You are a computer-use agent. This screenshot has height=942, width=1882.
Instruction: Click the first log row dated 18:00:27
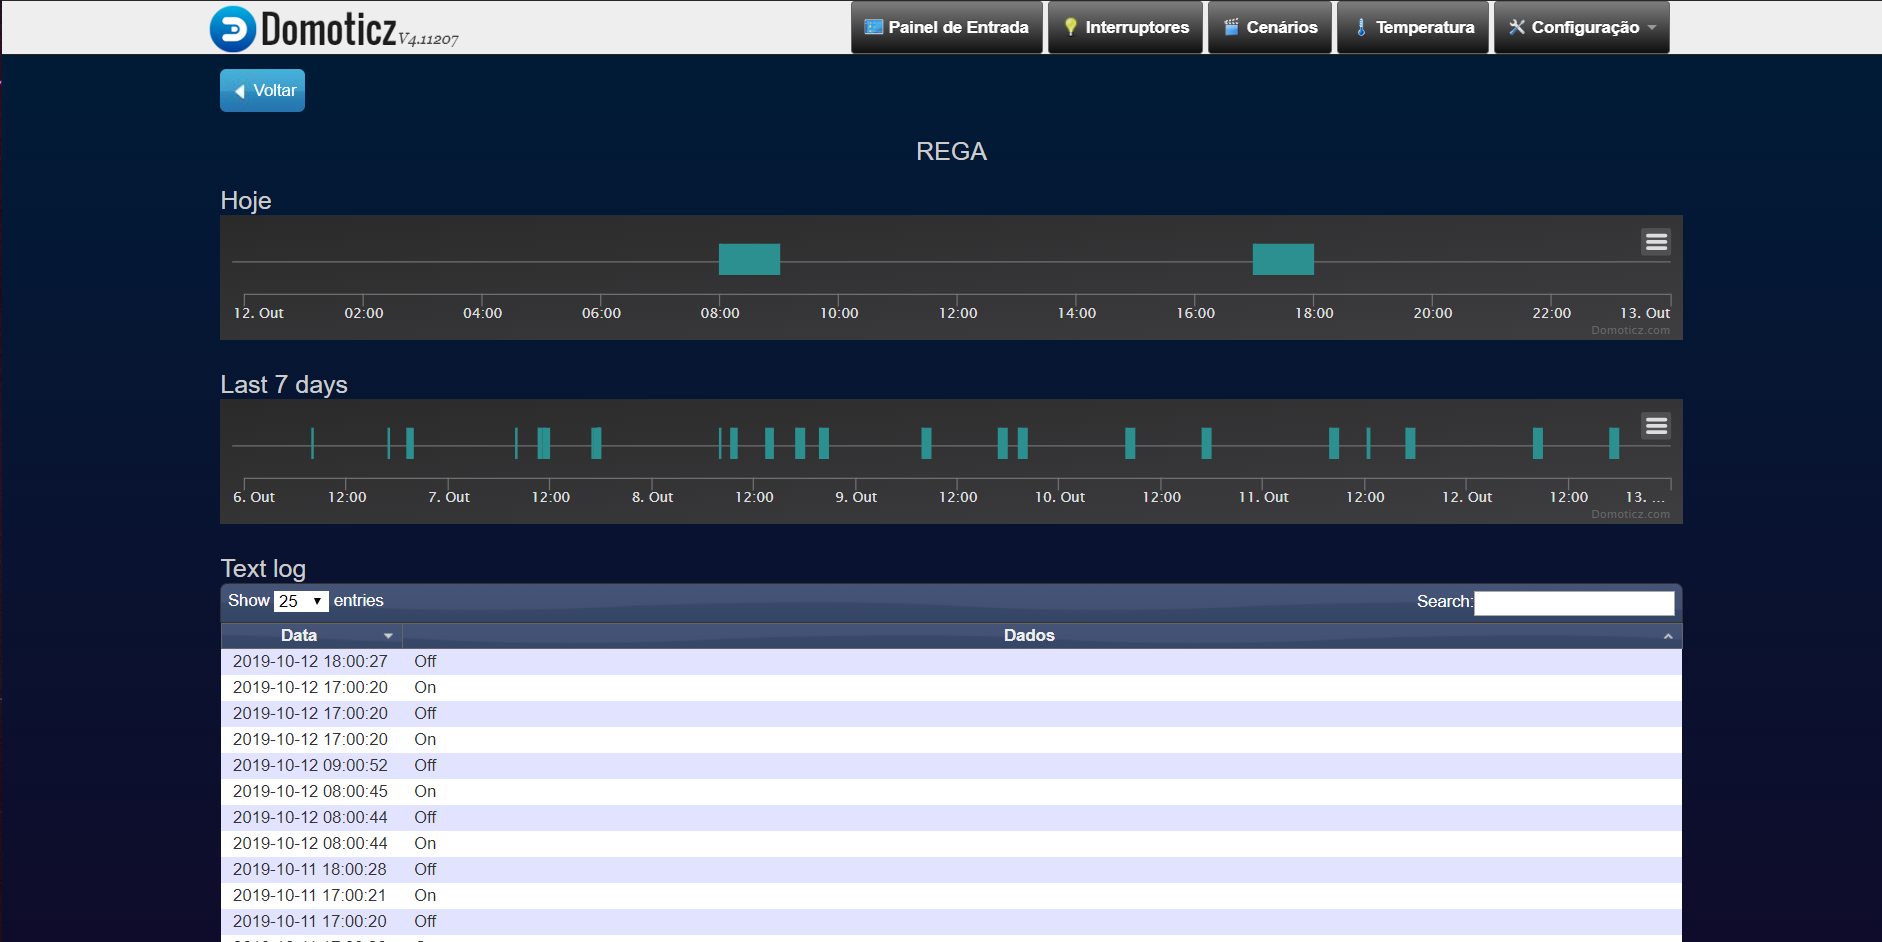(310, 661)
